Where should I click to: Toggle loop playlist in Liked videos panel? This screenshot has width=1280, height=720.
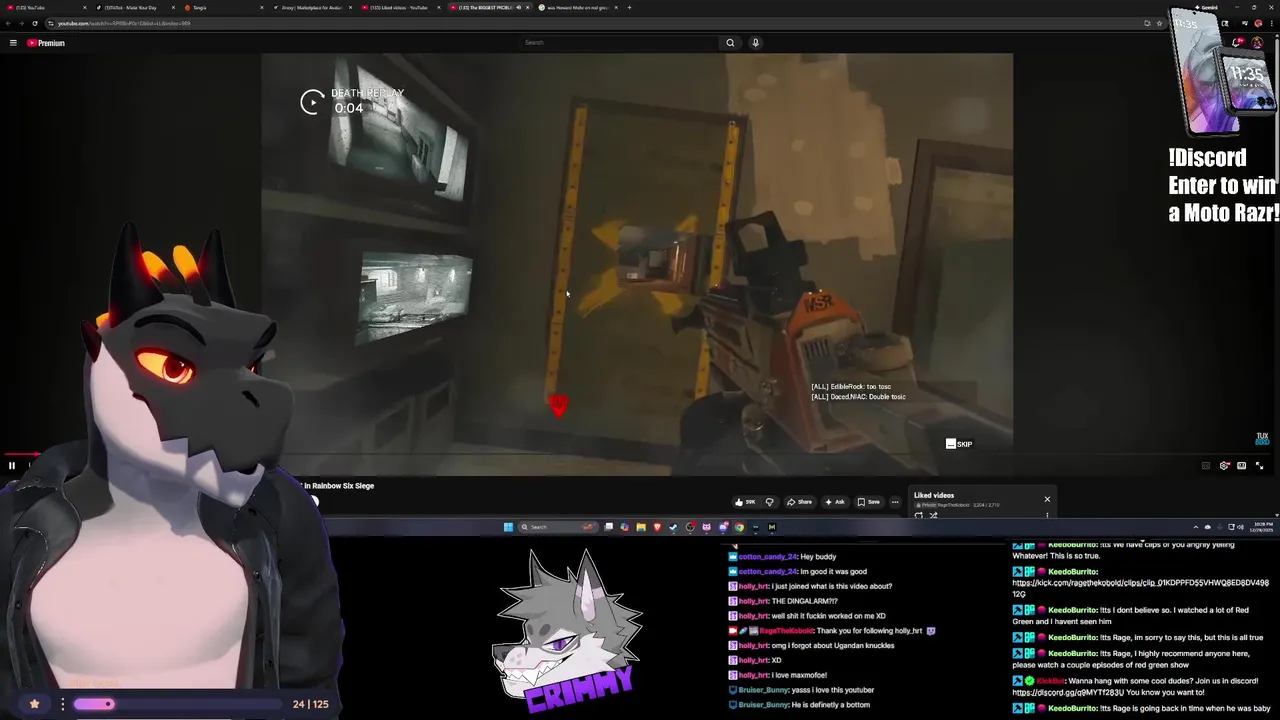pyautogui.click(x=918, y=515)
